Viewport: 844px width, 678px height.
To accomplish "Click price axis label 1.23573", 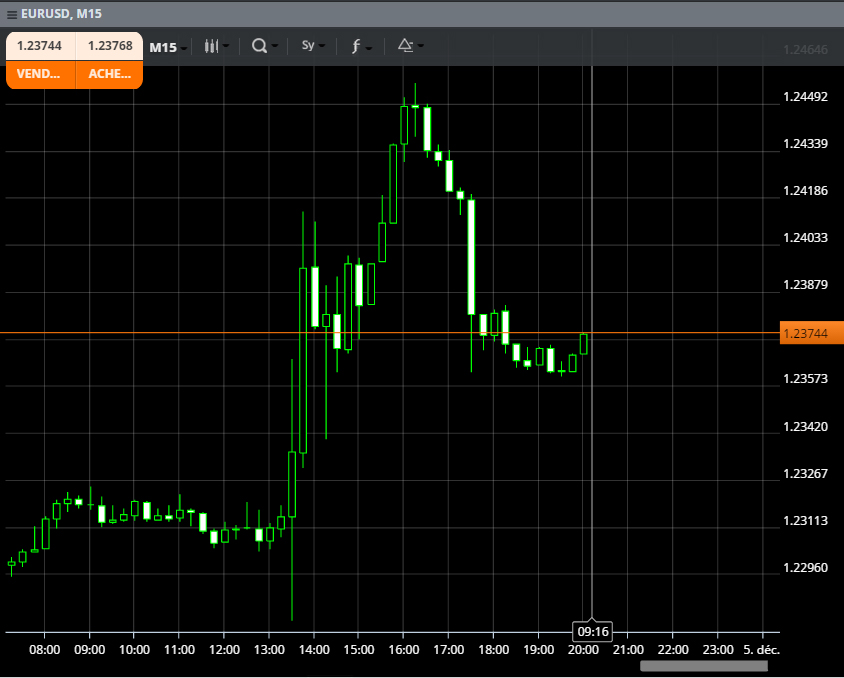I will [805, 378].
